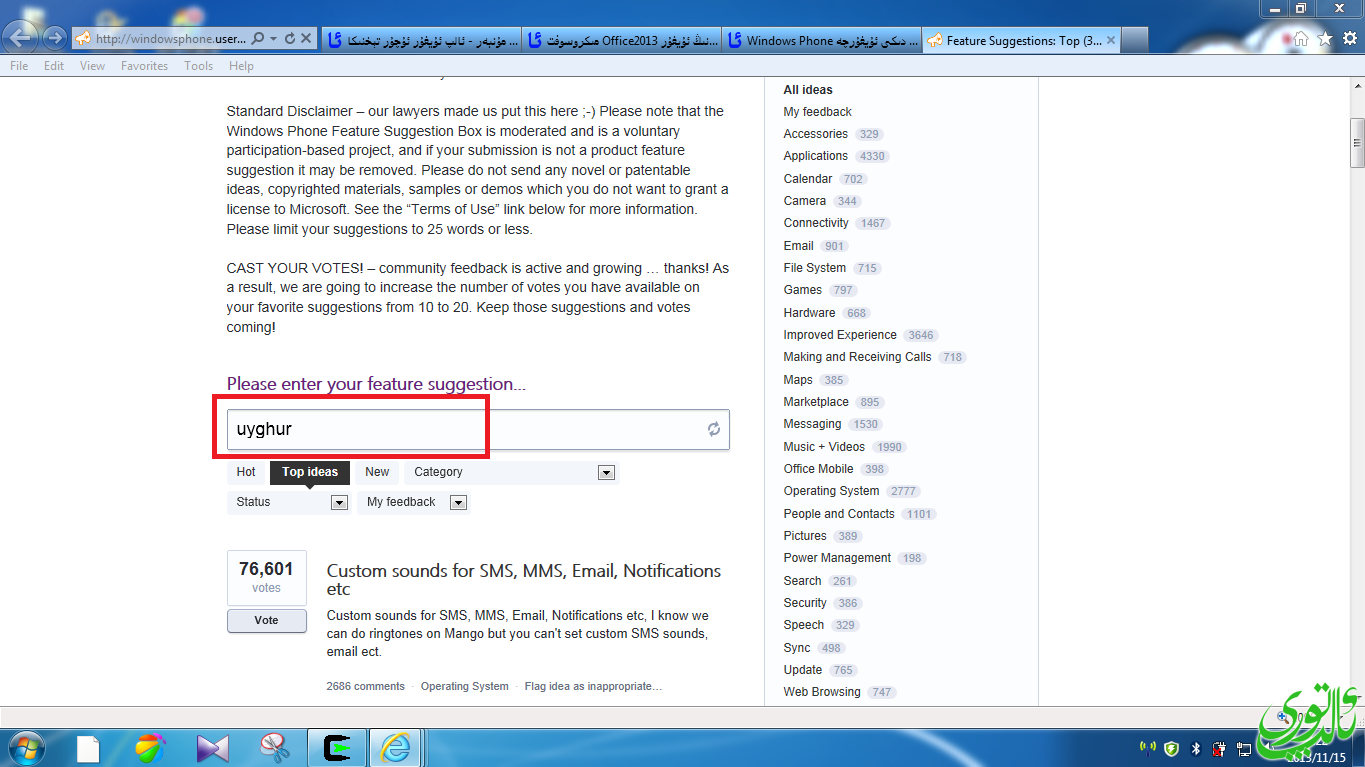Open the File System category
The height and width of the screenshot is (767, 1365).
click(x=814, y=268)
